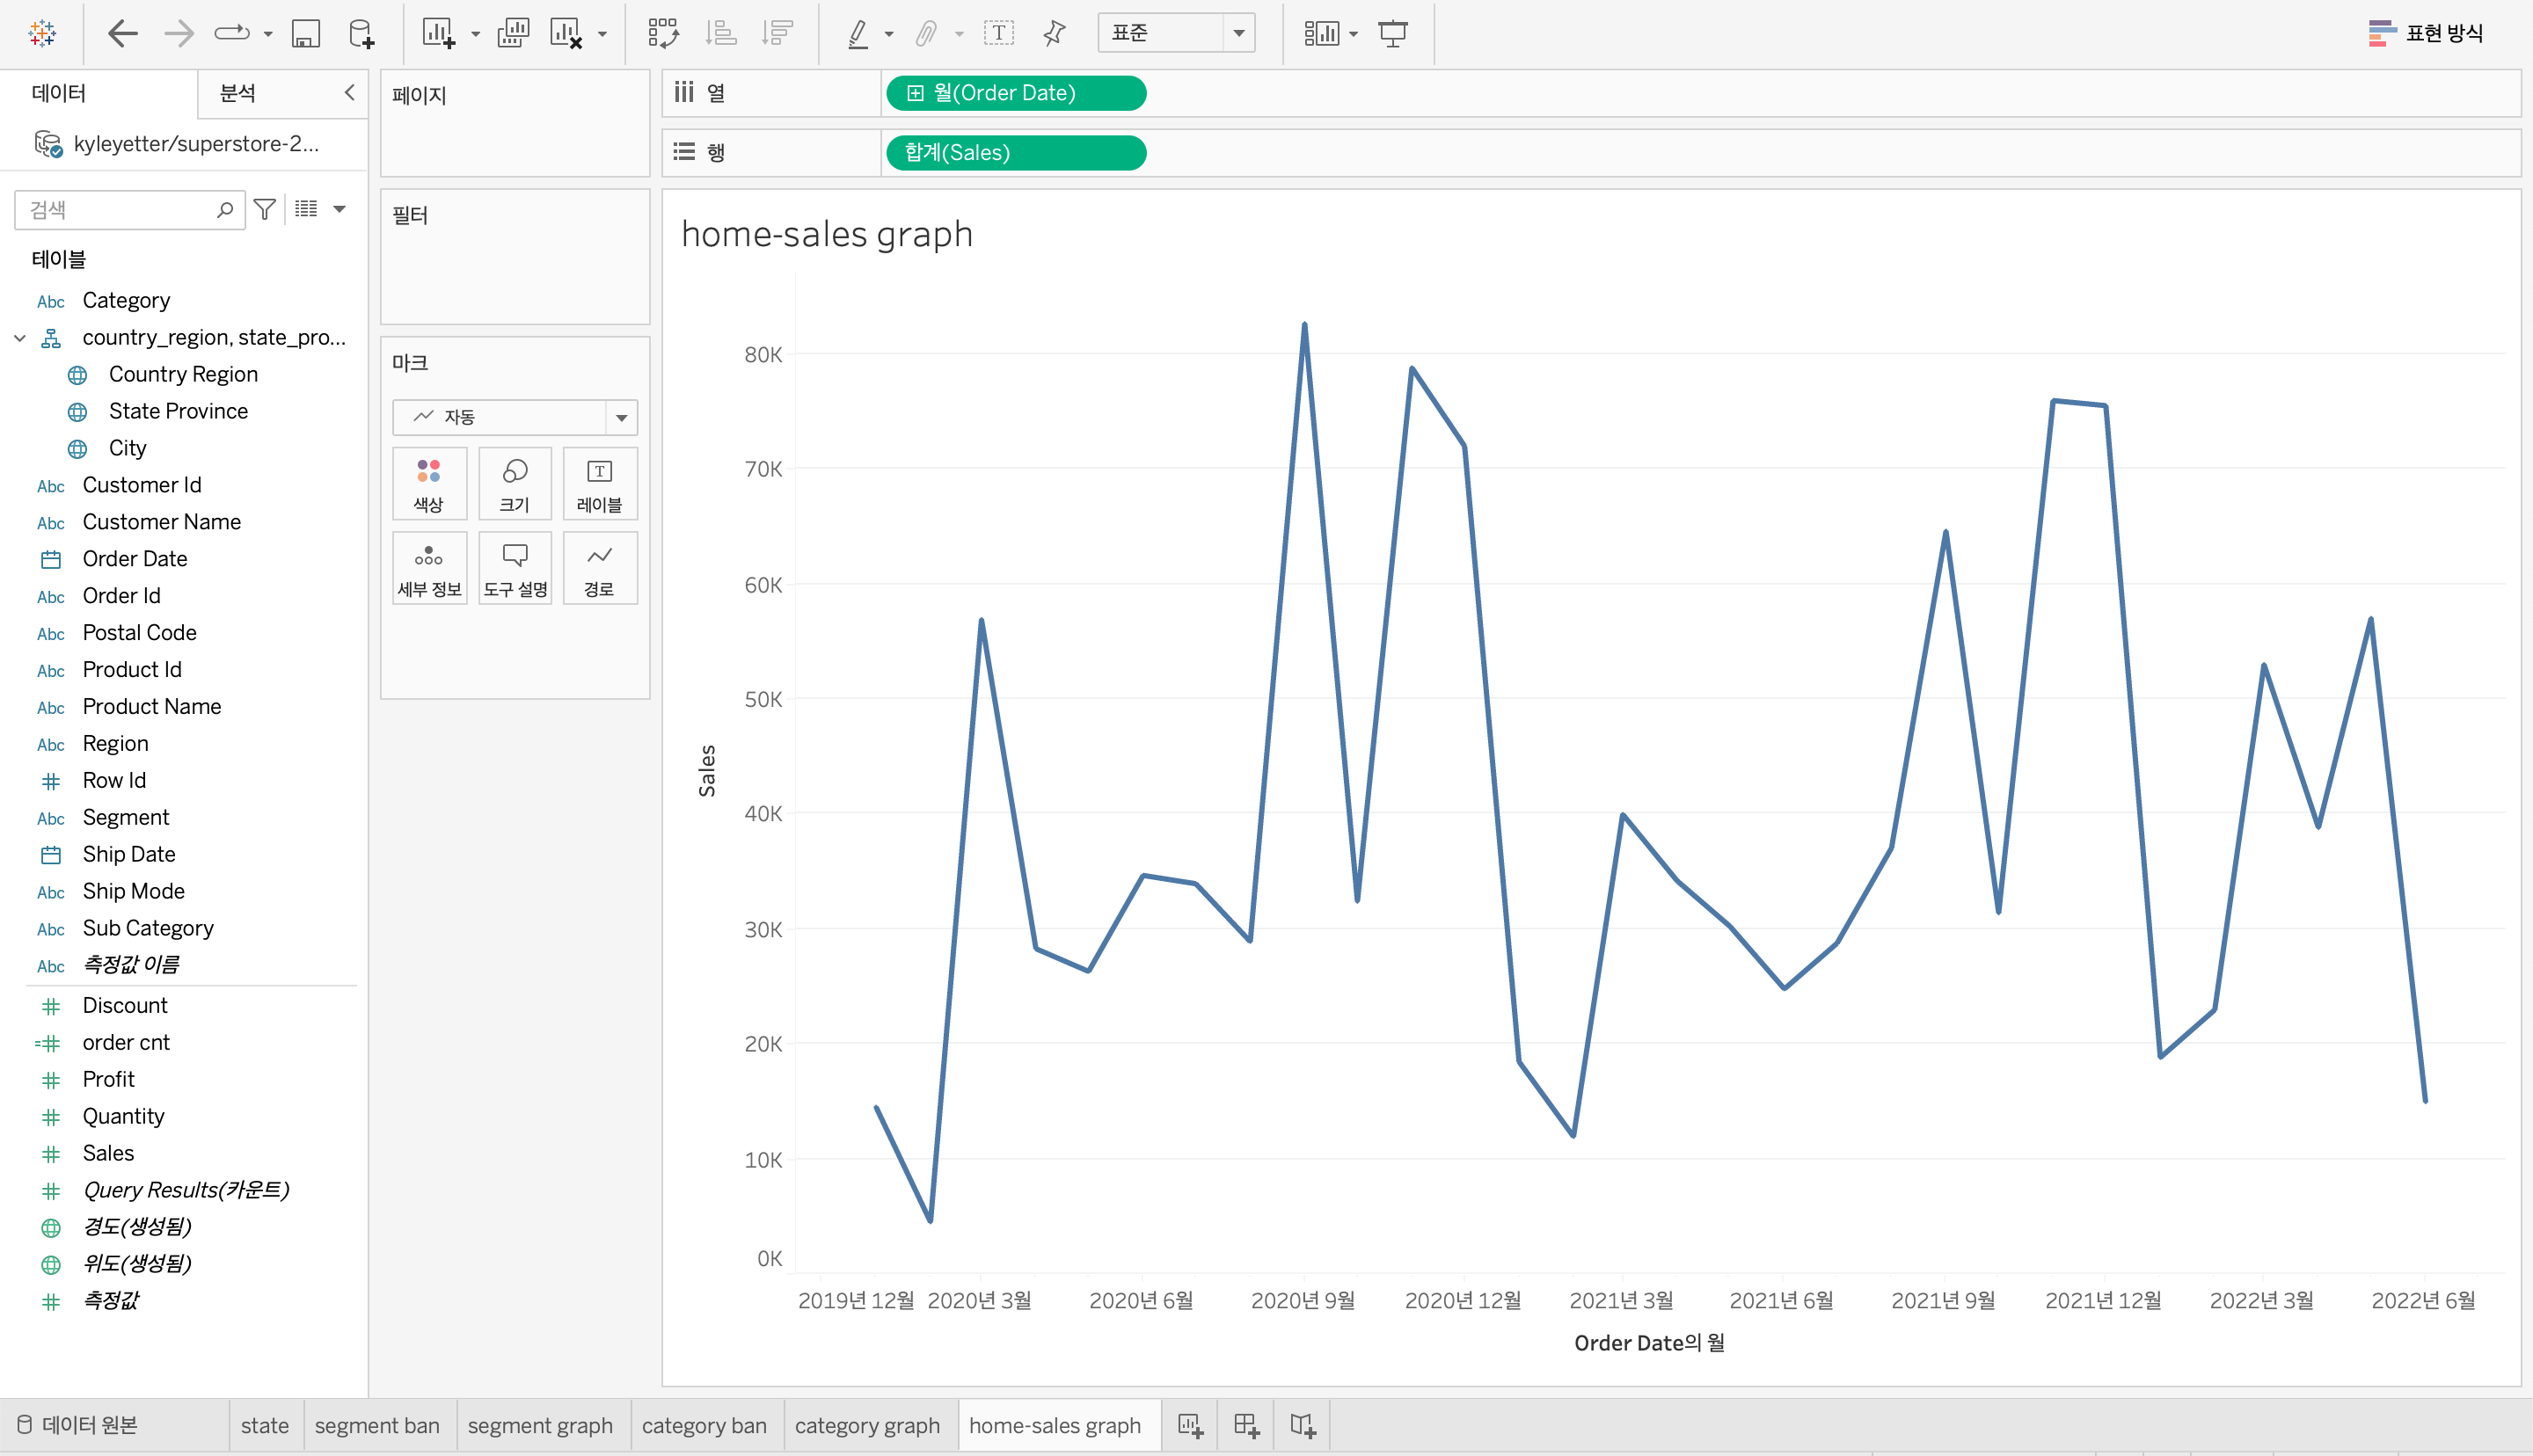Toggle the field filter funnel icon
Image resolution: width=2533 pixels, height=1456 pixels.
265,209
